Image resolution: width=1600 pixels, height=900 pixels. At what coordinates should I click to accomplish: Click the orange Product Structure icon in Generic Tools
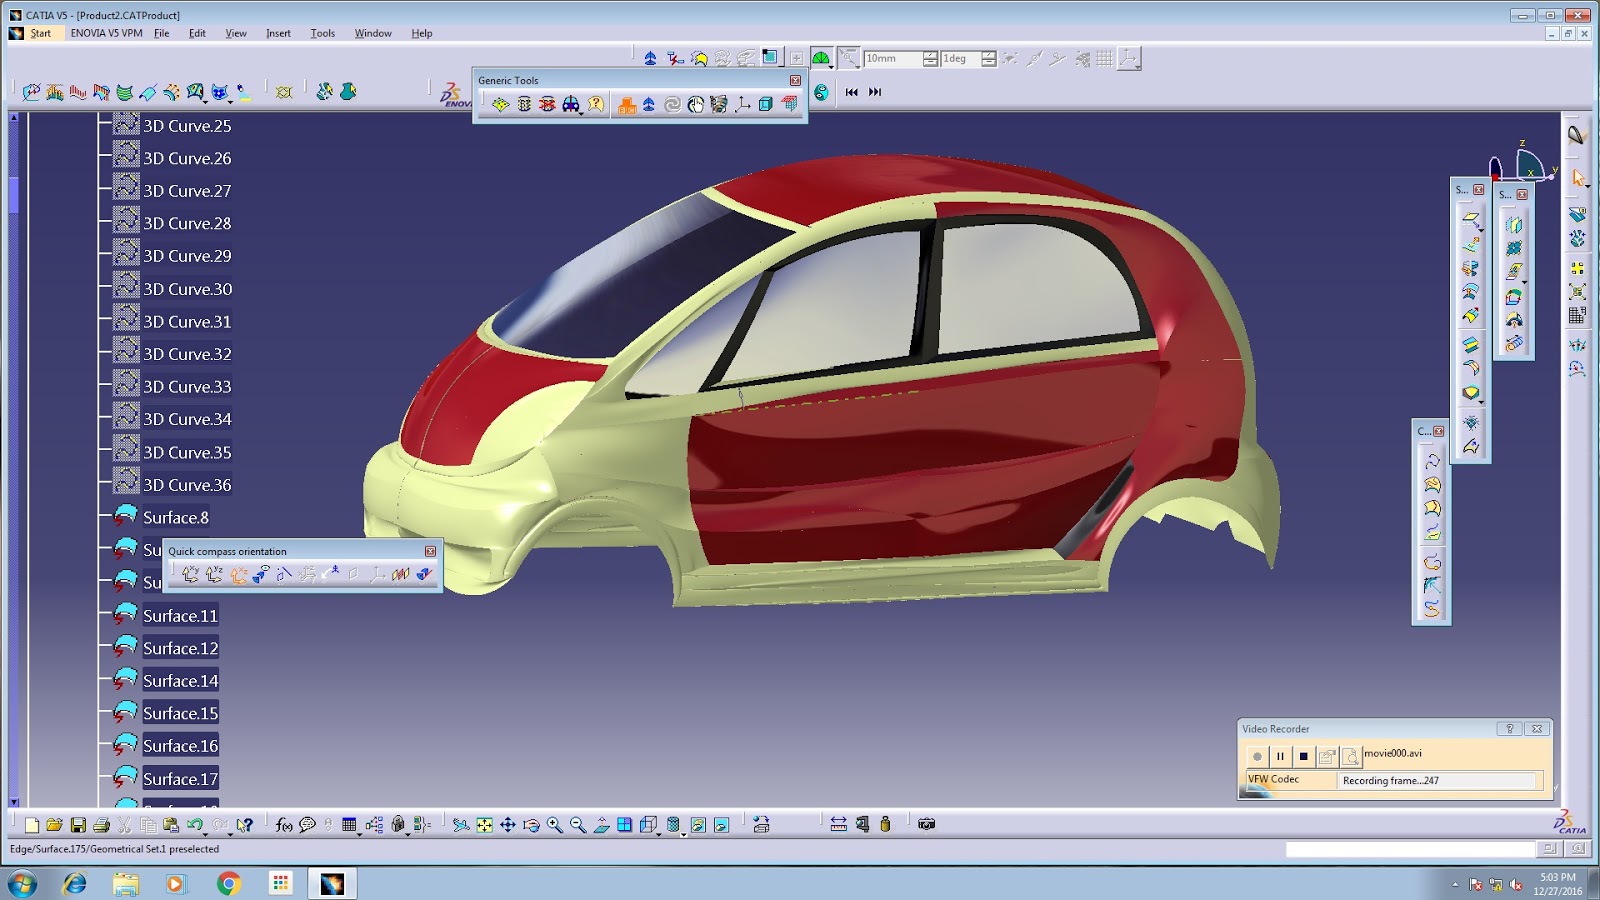pos(626,103)
